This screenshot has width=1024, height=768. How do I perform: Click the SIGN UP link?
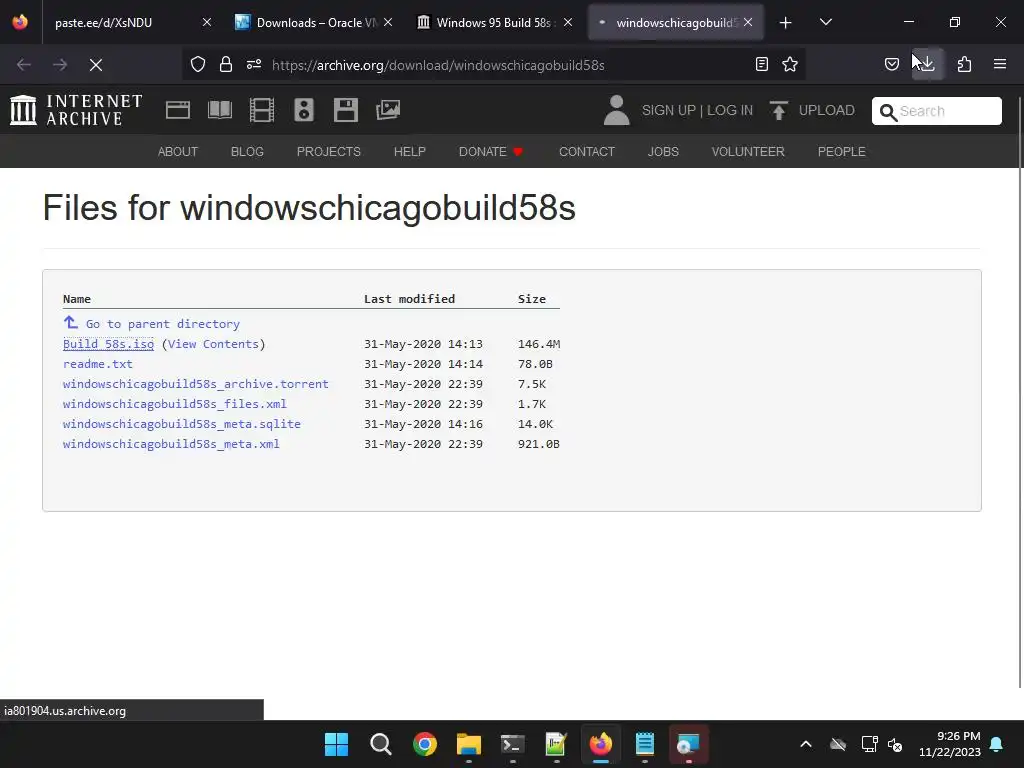pyautogui.click(x=667, y=110)
